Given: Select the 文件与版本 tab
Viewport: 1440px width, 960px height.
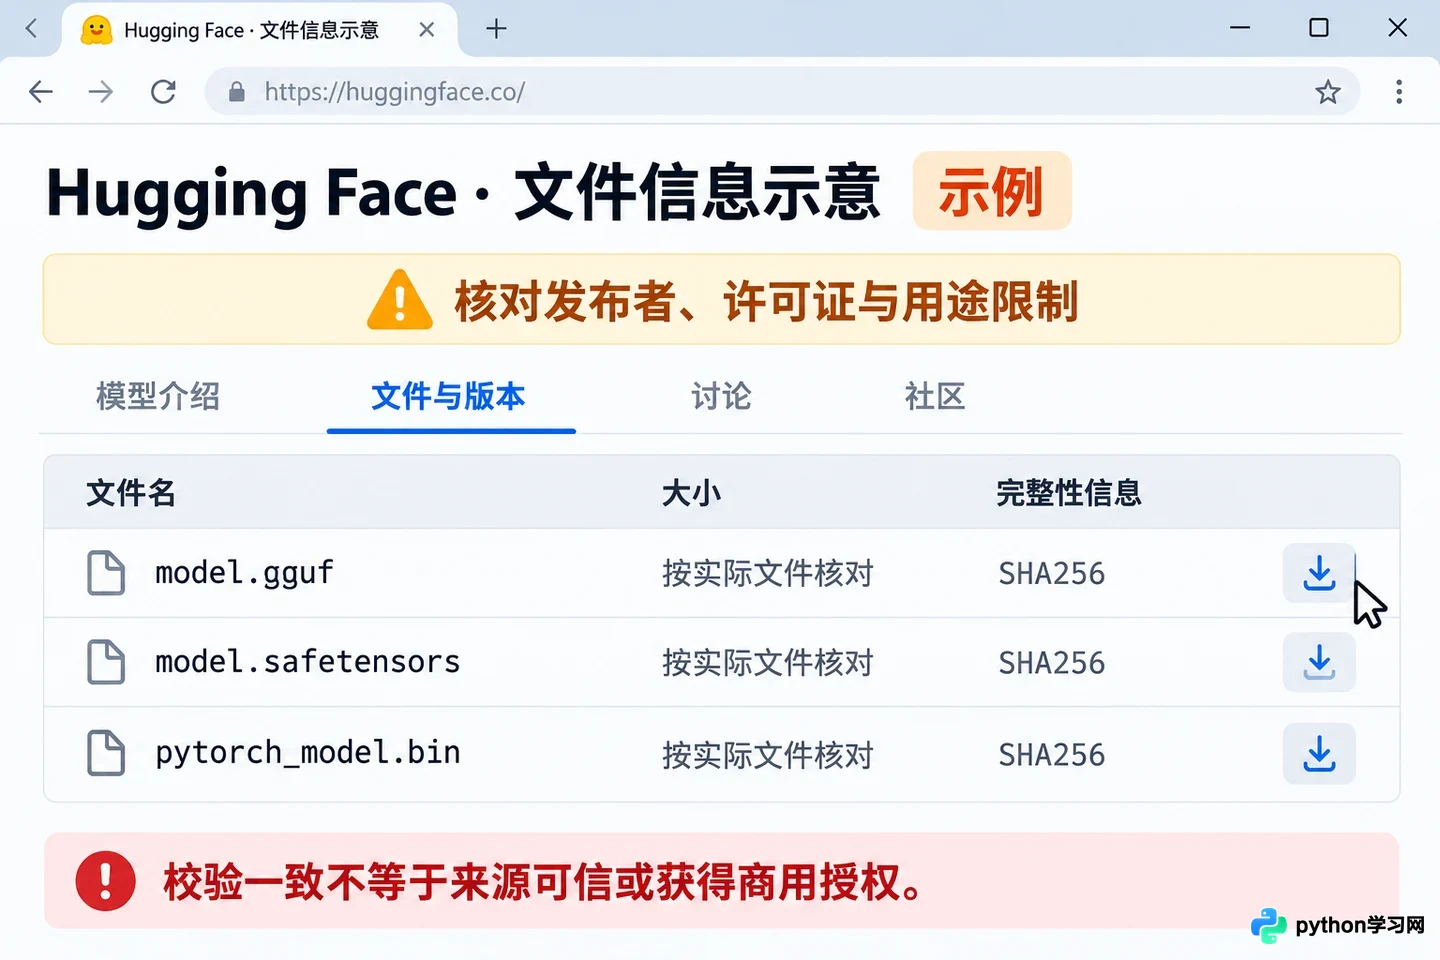Looking at the screenshot, I should pyautogui.click(x=449, y=396).
